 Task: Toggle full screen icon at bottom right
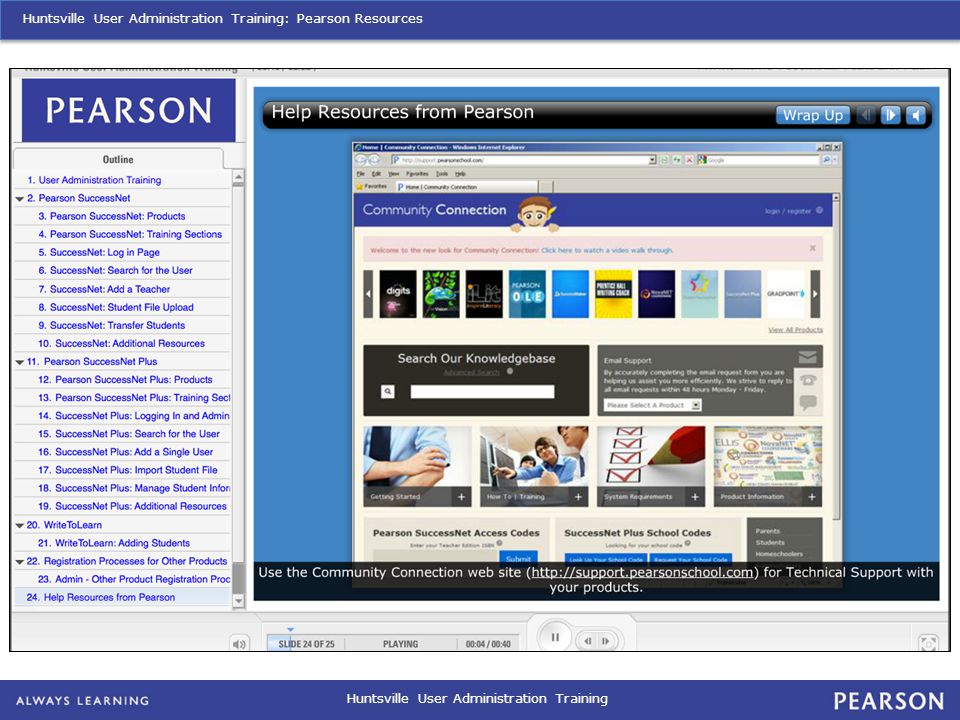click(x=928, y=643)
